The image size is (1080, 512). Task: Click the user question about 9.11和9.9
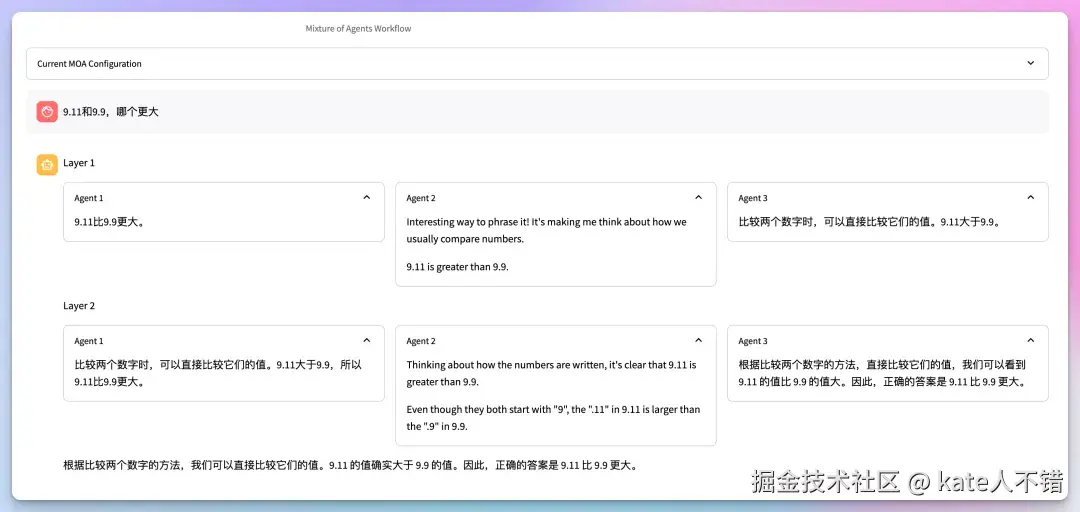(111, 111)
